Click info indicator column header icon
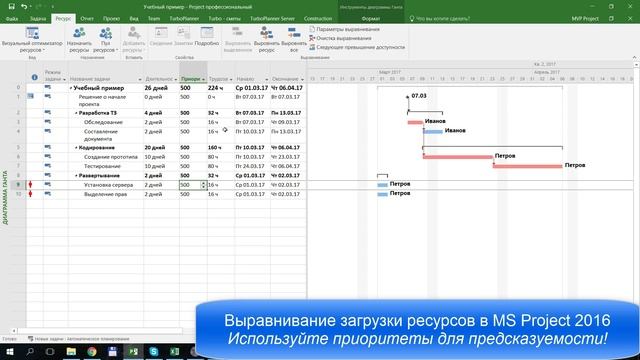The image size is (640, 360). tap(35, 77)
